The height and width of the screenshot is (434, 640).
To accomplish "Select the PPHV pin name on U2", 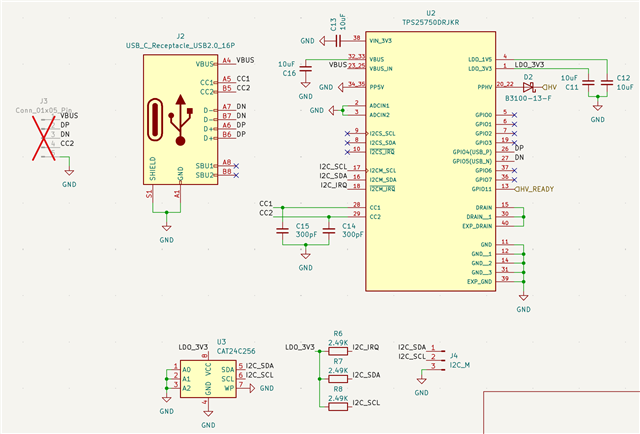I will tap(485, 87).
